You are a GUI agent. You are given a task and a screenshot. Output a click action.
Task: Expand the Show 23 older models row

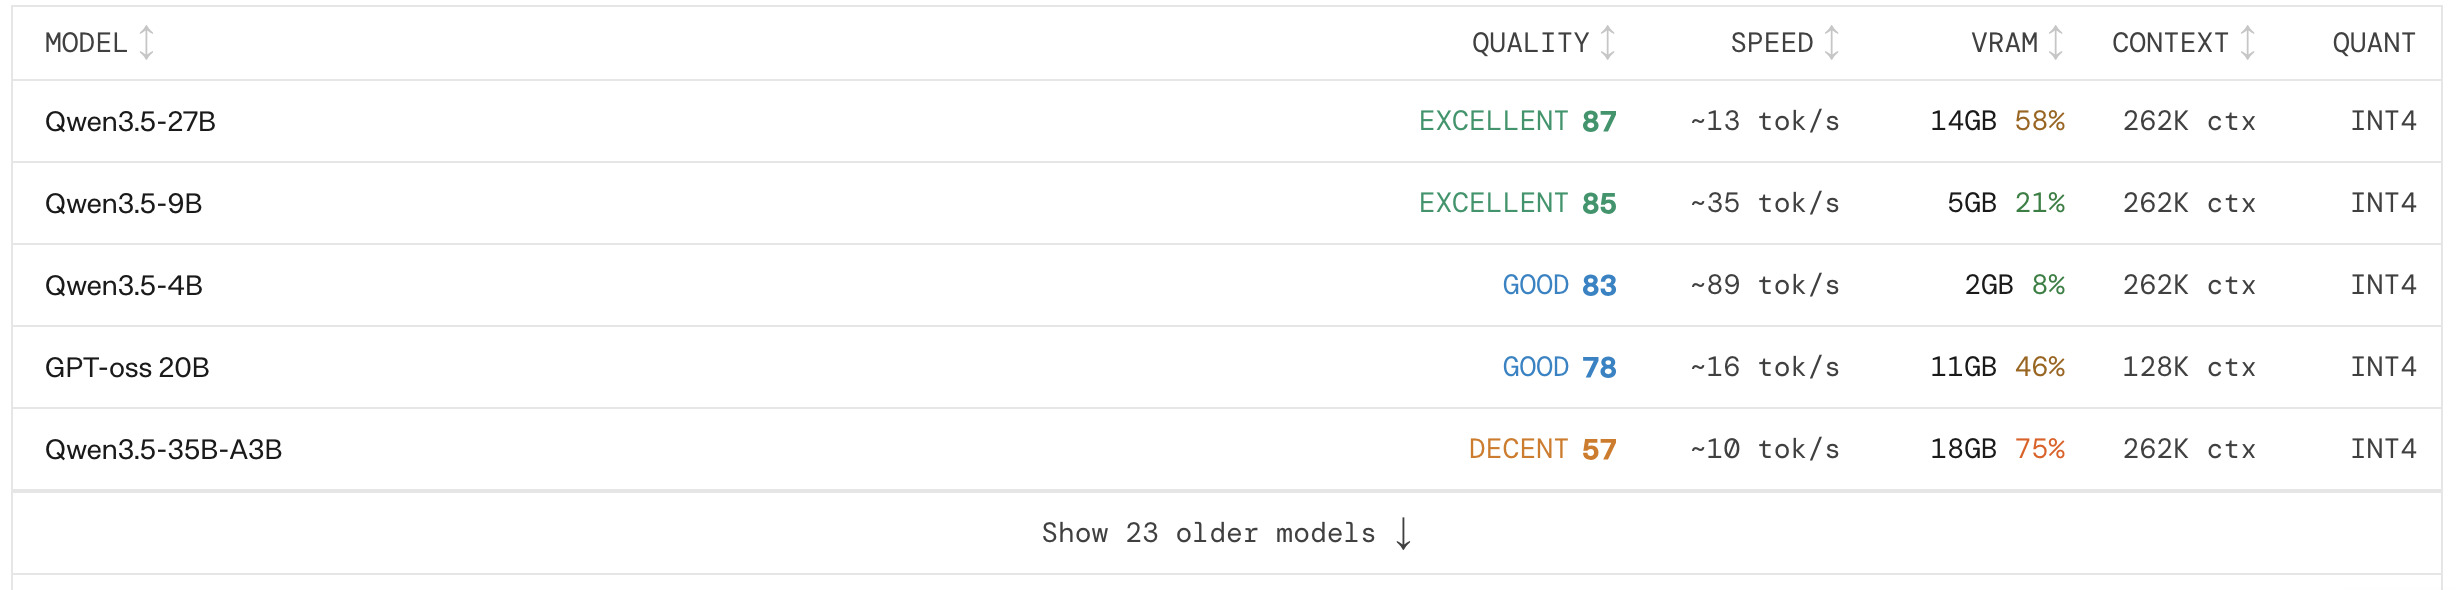[1227, 533]
